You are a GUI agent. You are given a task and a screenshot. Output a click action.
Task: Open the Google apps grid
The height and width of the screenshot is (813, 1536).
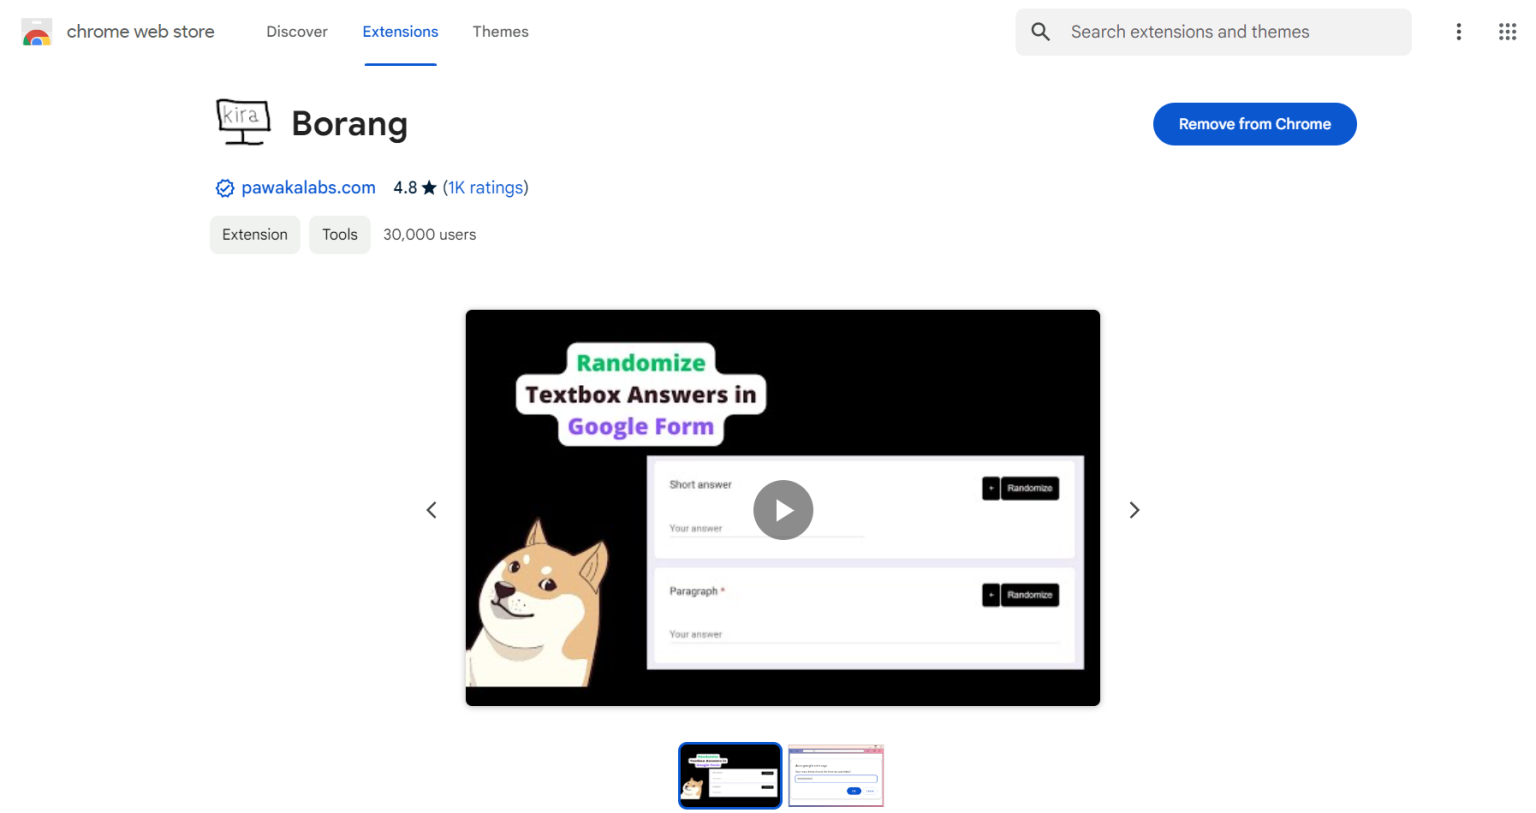coord(1507,32)
